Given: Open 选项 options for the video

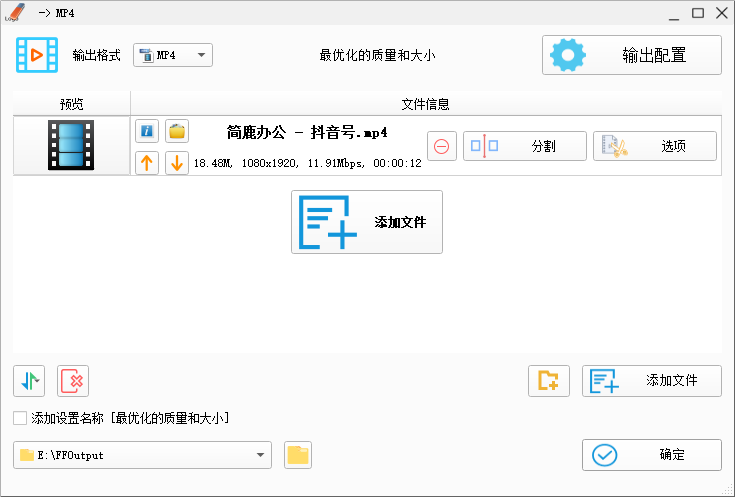Looking at the screenshot, I should (x=654, y=146).
